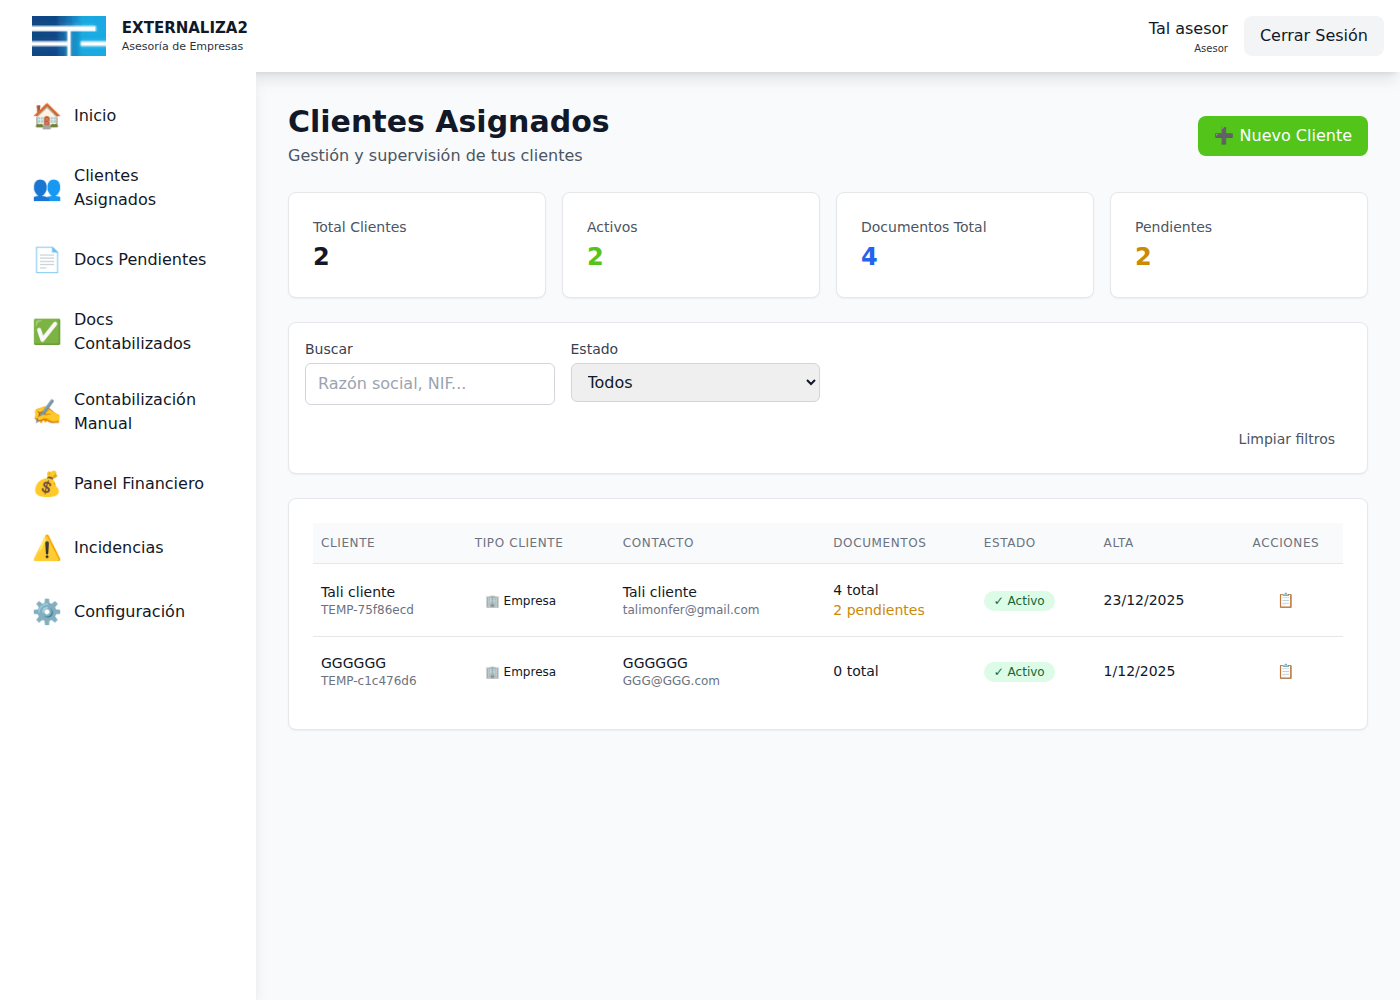
Task: Click the 2 pendientes link for Tali cliente
Action: 878,611
